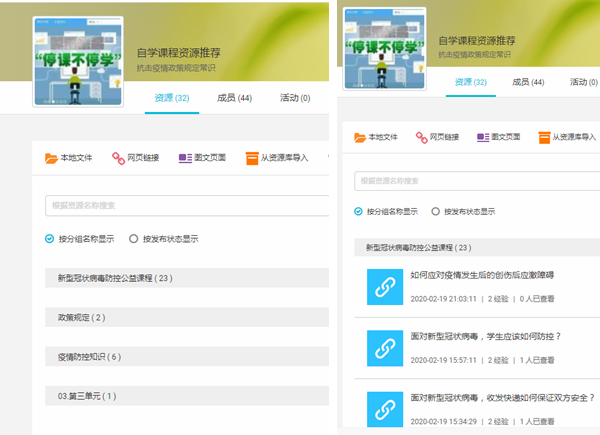Select 按发布状态显示 radio in left panel
600x435 pixels.
coord(134,239)
